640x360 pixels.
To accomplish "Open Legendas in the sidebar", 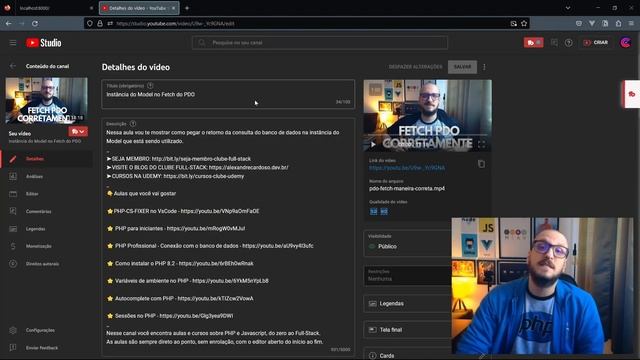I will click(47, 229).
